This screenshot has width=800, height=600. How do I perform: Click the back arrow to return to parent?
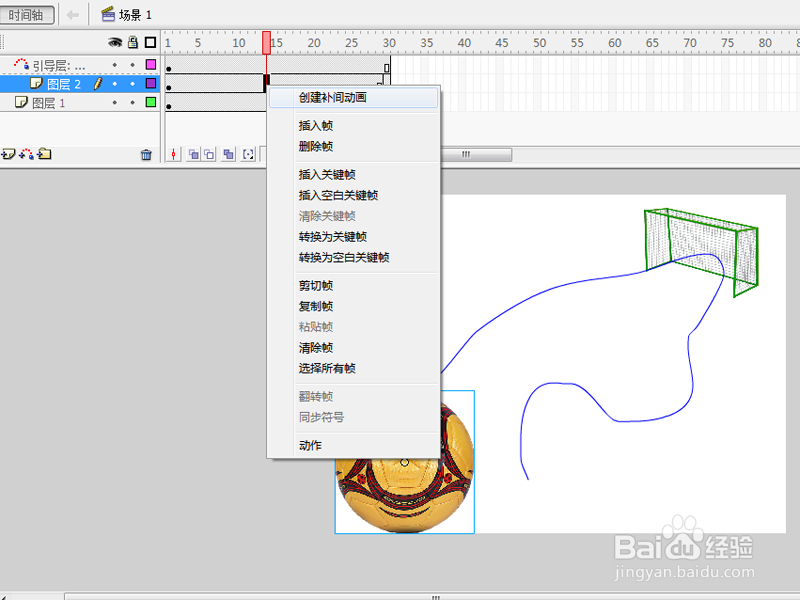[x=73, y=15]
